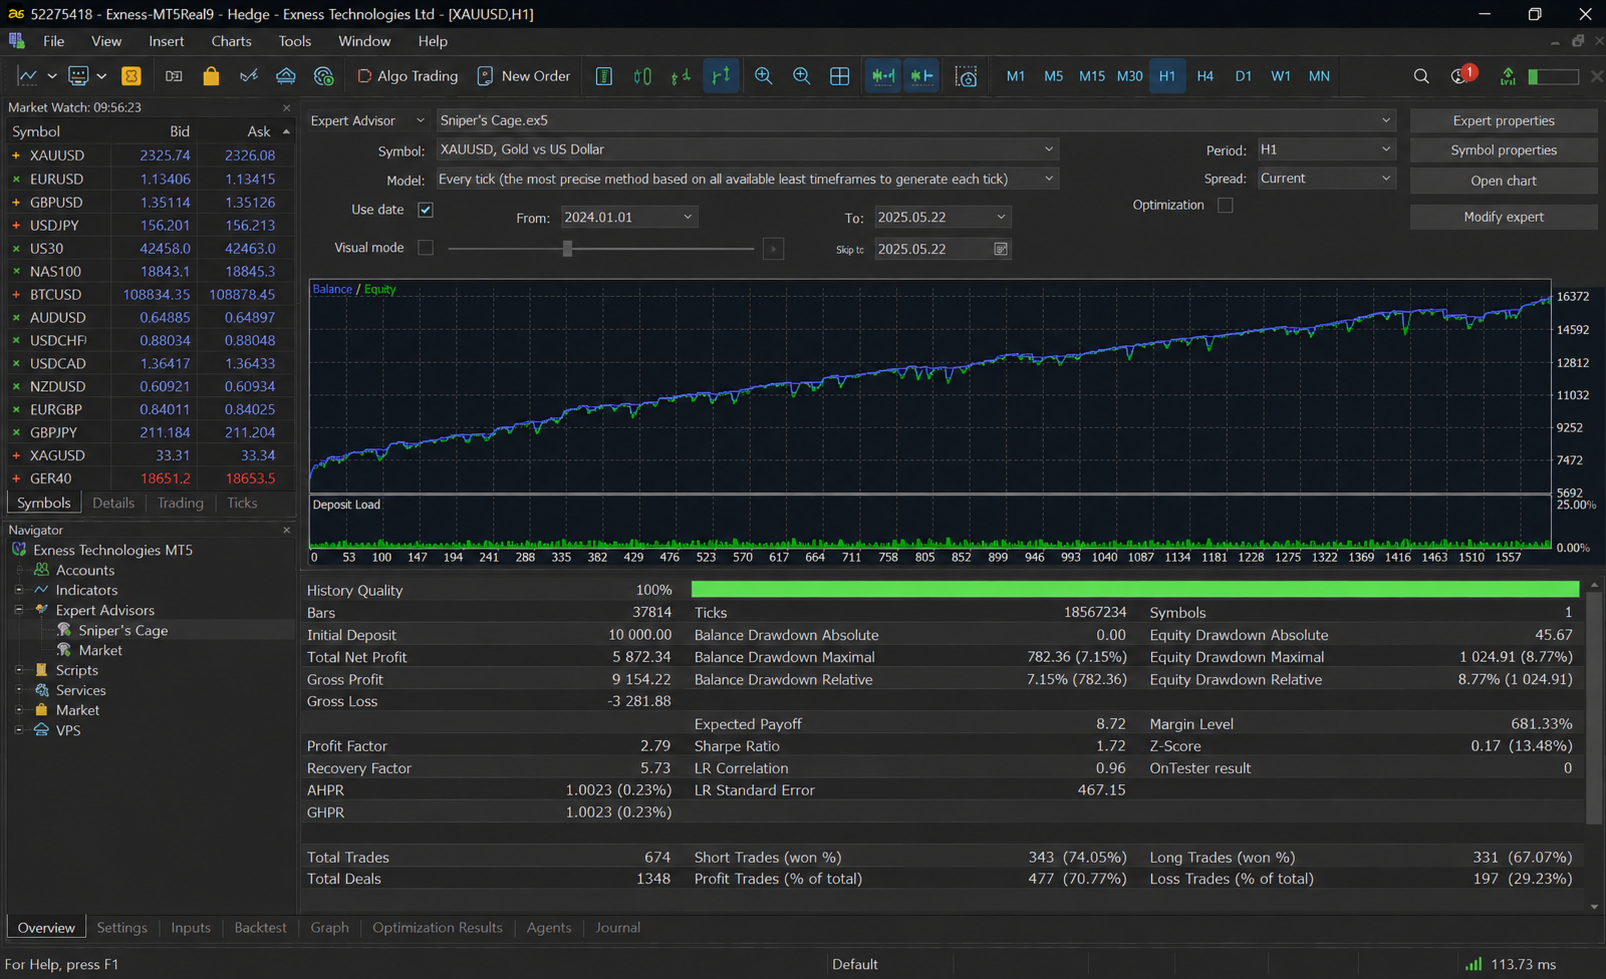Image resolution: width=1606 pixels, height=979 pixels.
Task: Toggle chart shift in the toolbar
Action: coord(921,76)
